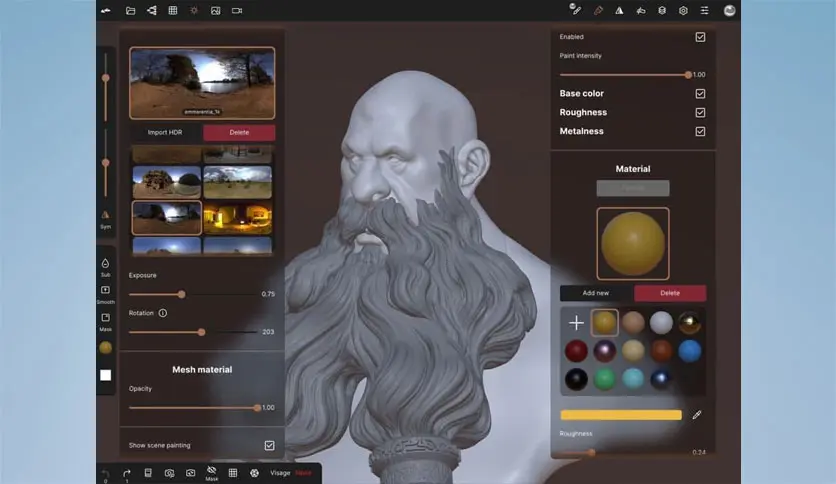The height and width of the screenshot is (484, 836).
Task: Toggle the Base color checkbox
Action: click(700, 94)
